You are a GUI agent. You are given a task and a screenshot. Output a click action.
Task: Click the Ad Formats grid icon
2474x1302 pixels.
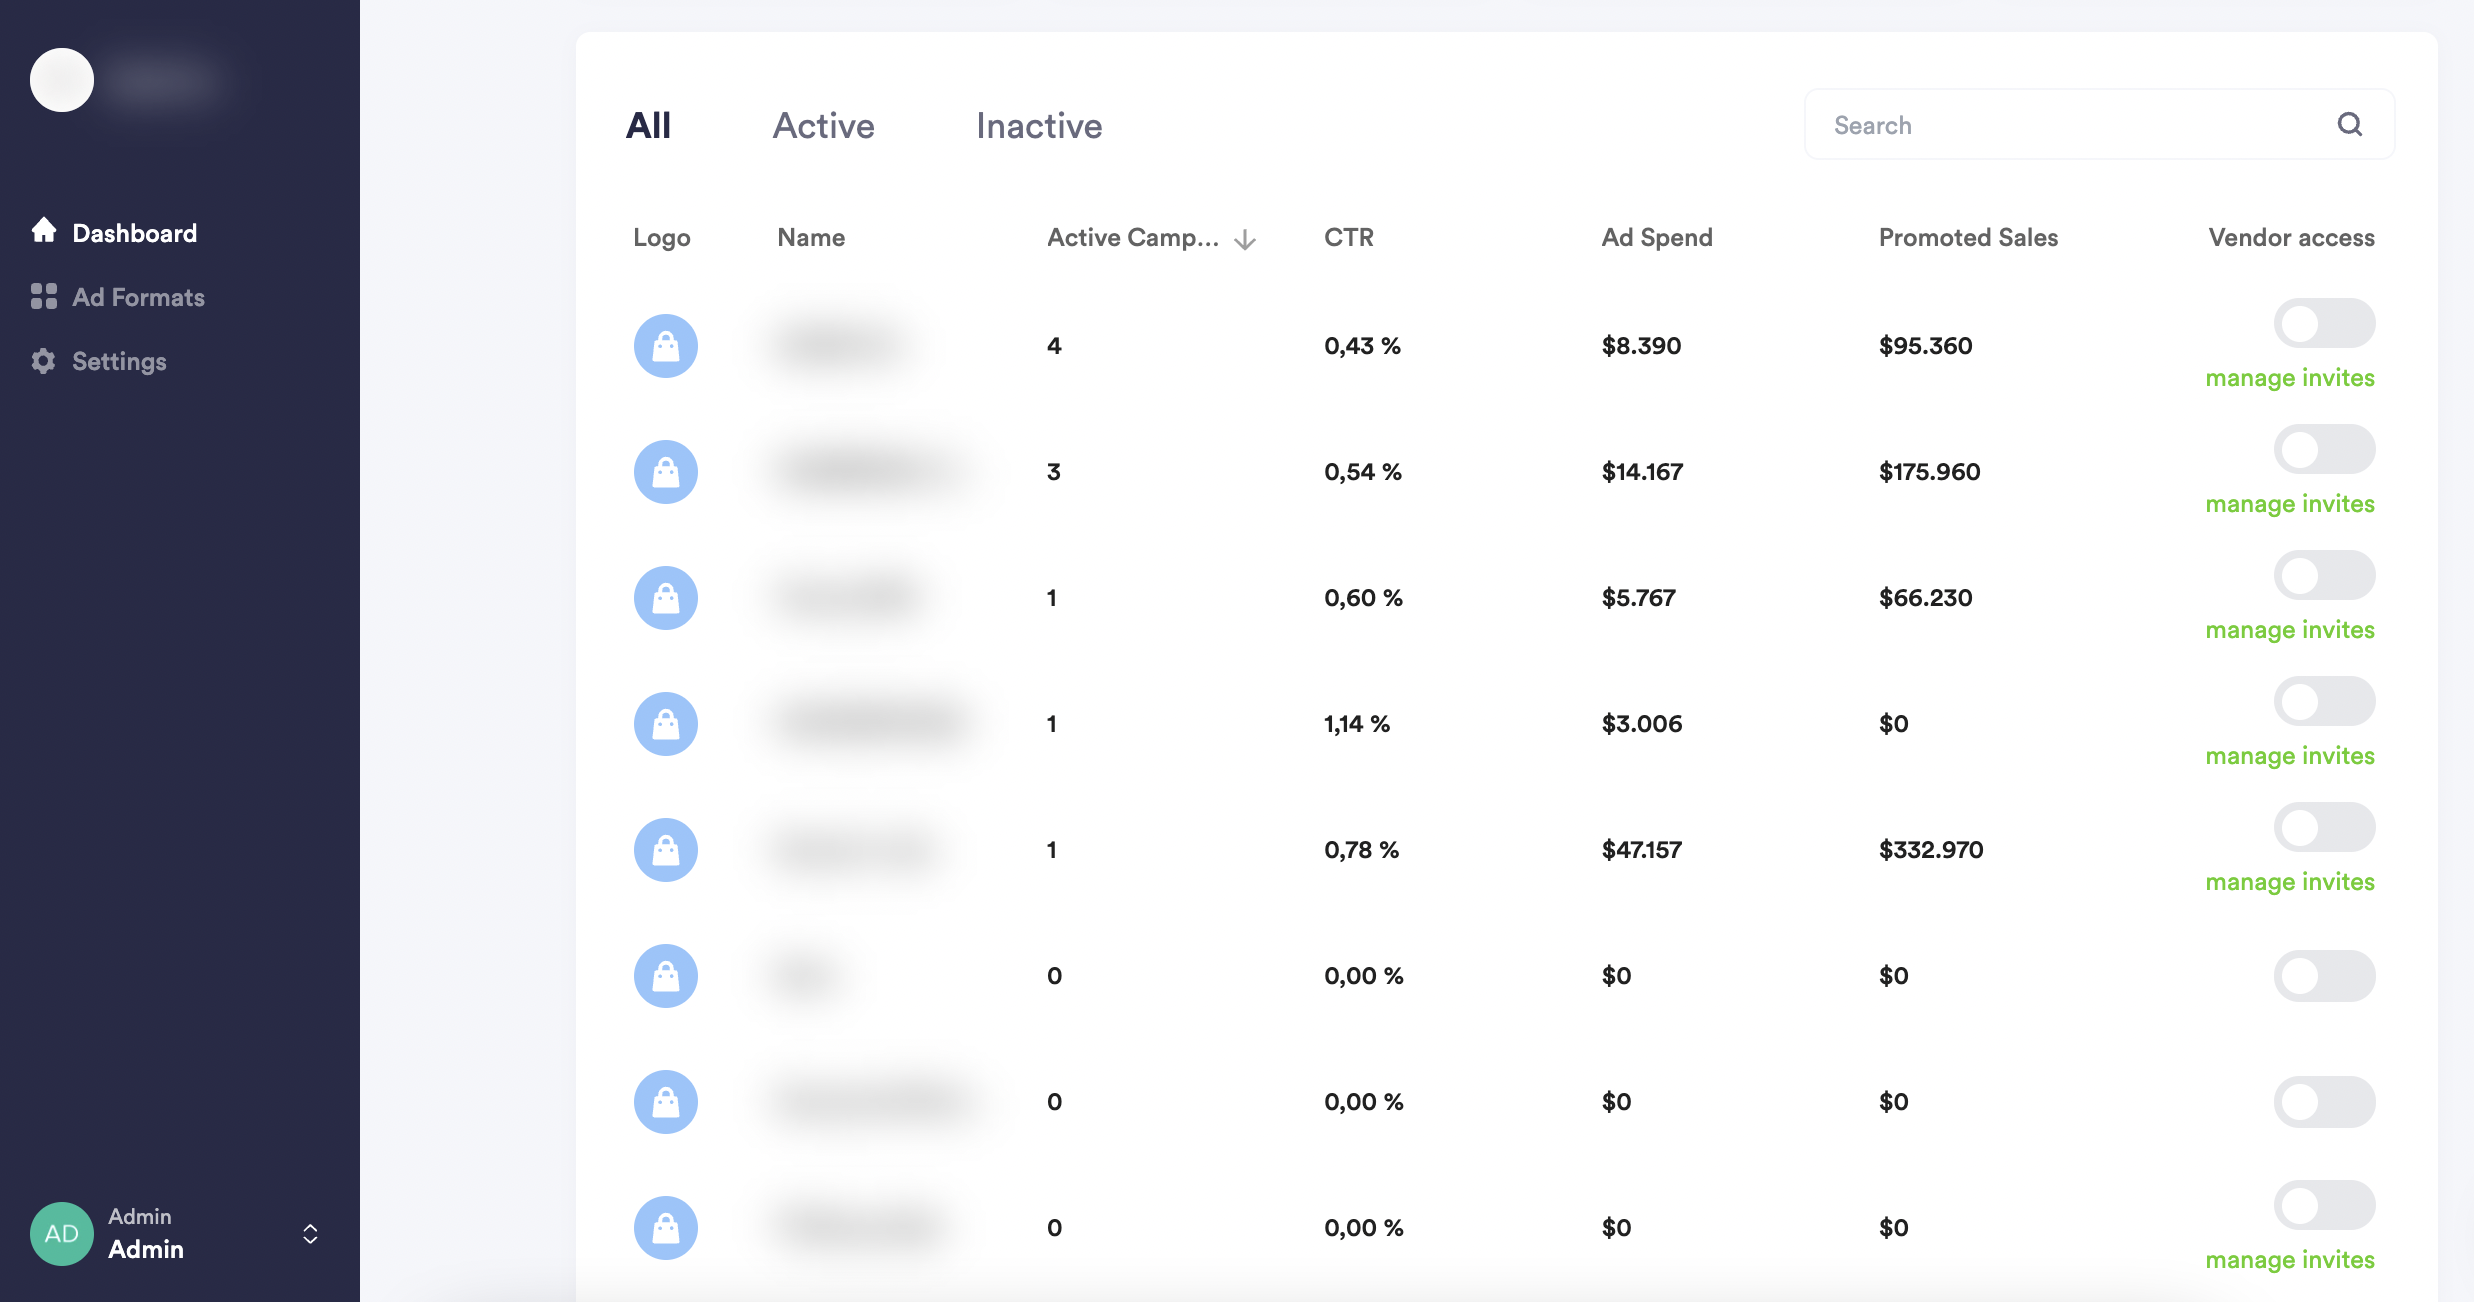[44, 296]
